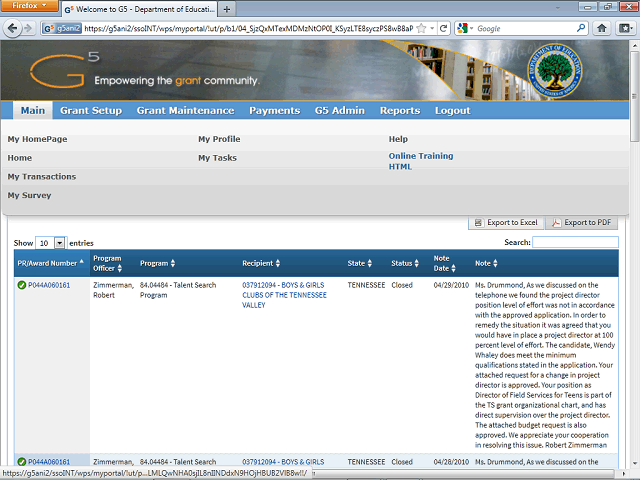
Task: Click the browser address bar URL
Action: tap(249, 28)
